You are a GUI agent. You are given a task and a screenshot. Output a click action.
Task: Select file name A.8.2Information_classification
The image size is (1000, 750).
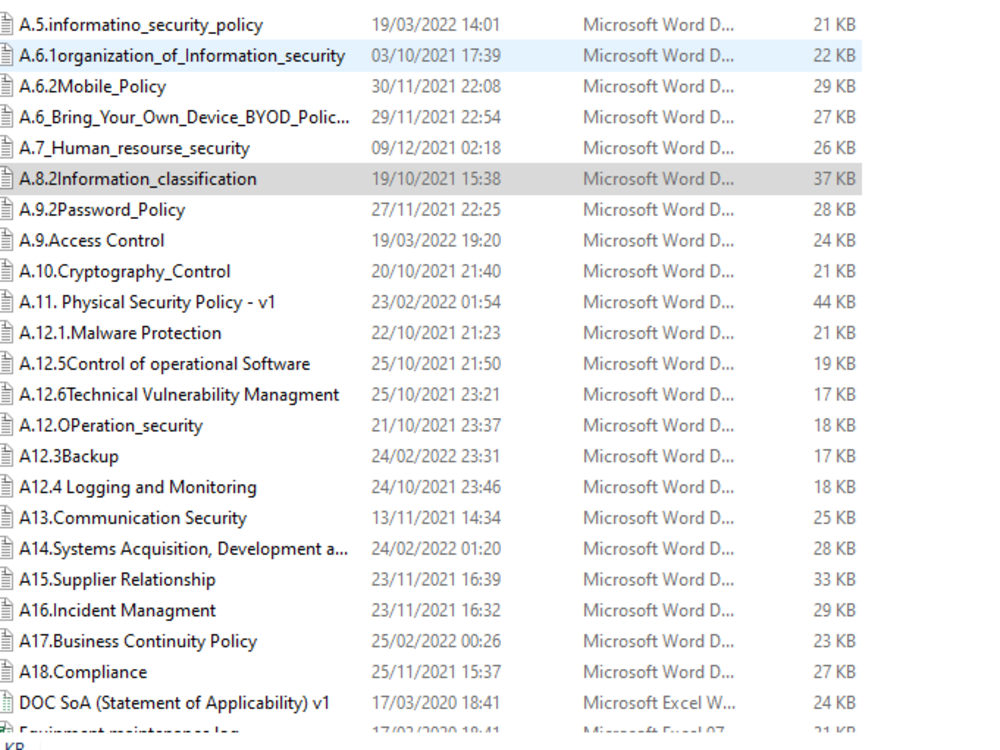pyautogui.click(x=138, y=179)
